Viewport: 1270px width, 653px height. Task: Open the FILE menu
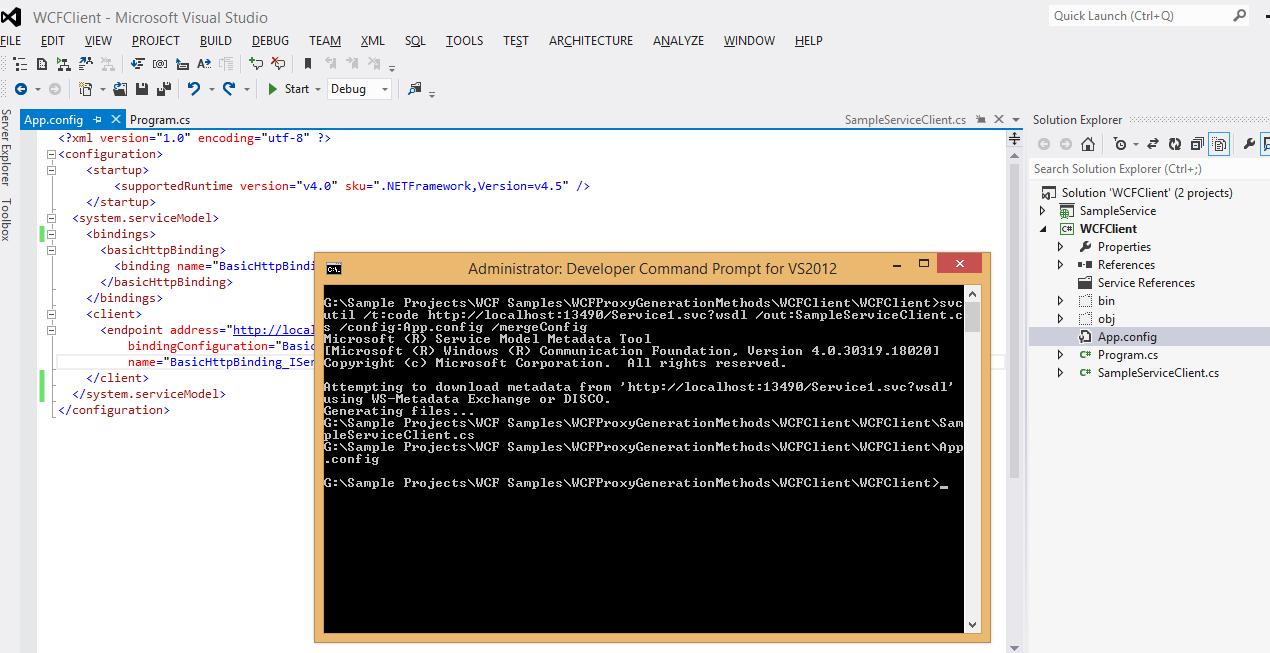(x=11, y=41)
